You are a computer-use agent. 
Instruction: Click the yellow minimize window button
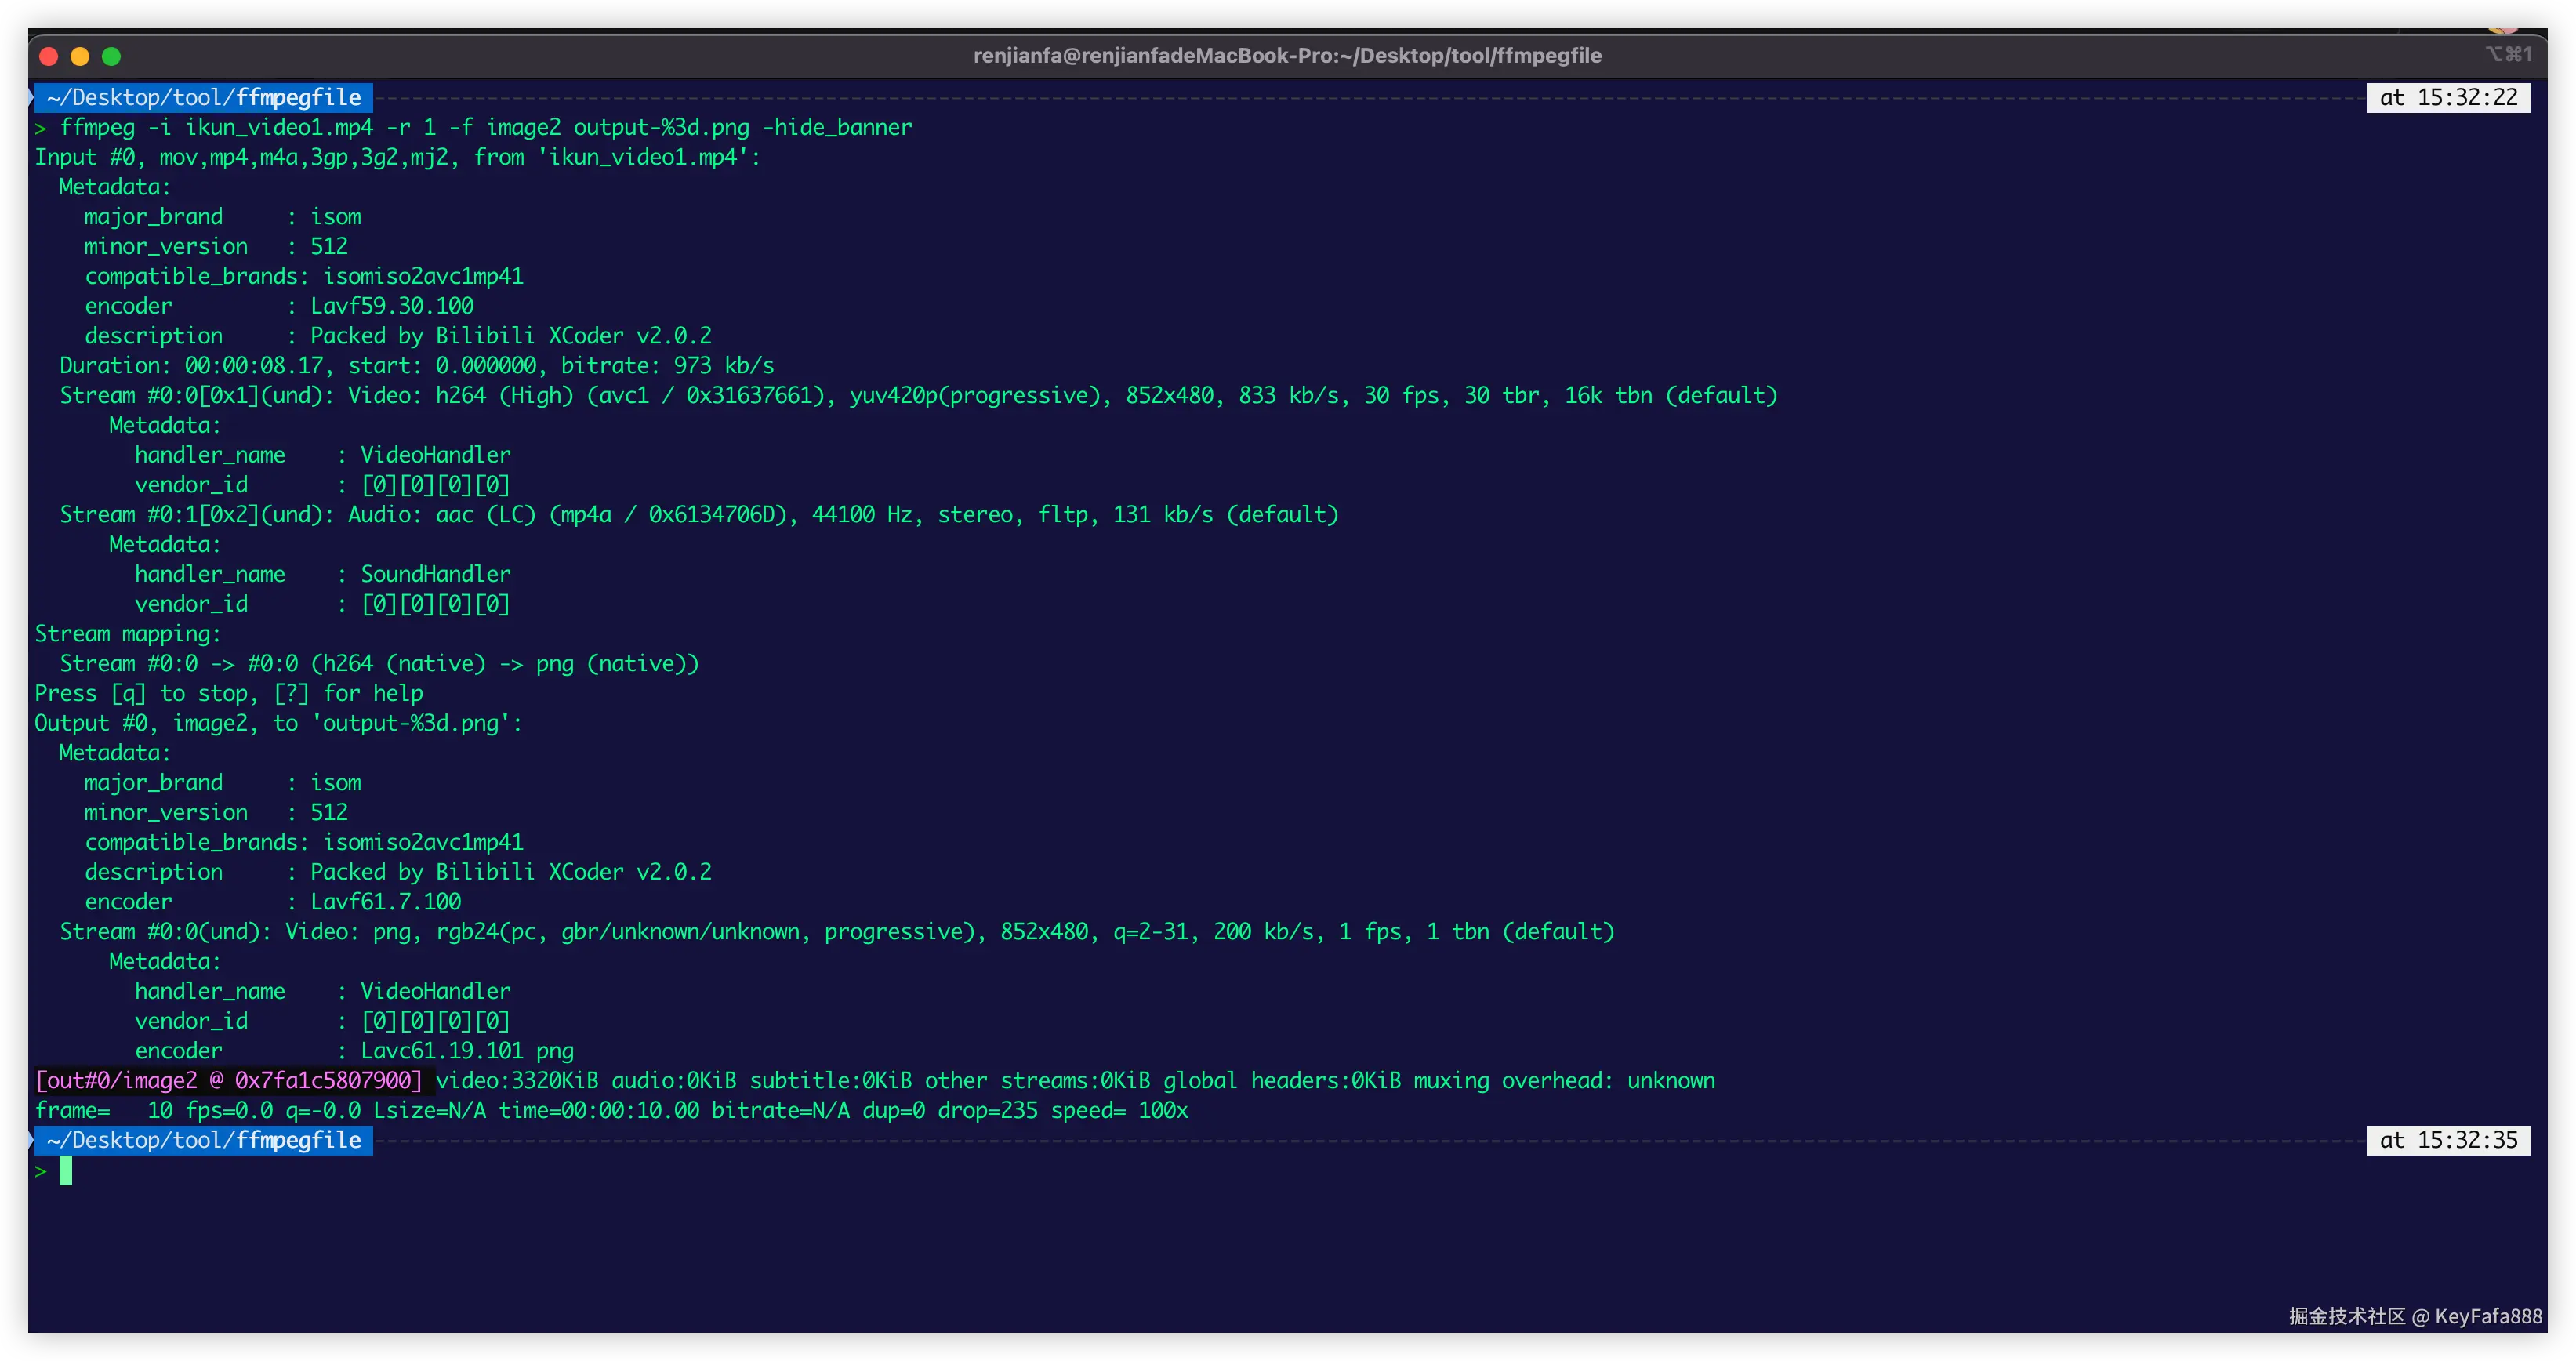(80, 56)
